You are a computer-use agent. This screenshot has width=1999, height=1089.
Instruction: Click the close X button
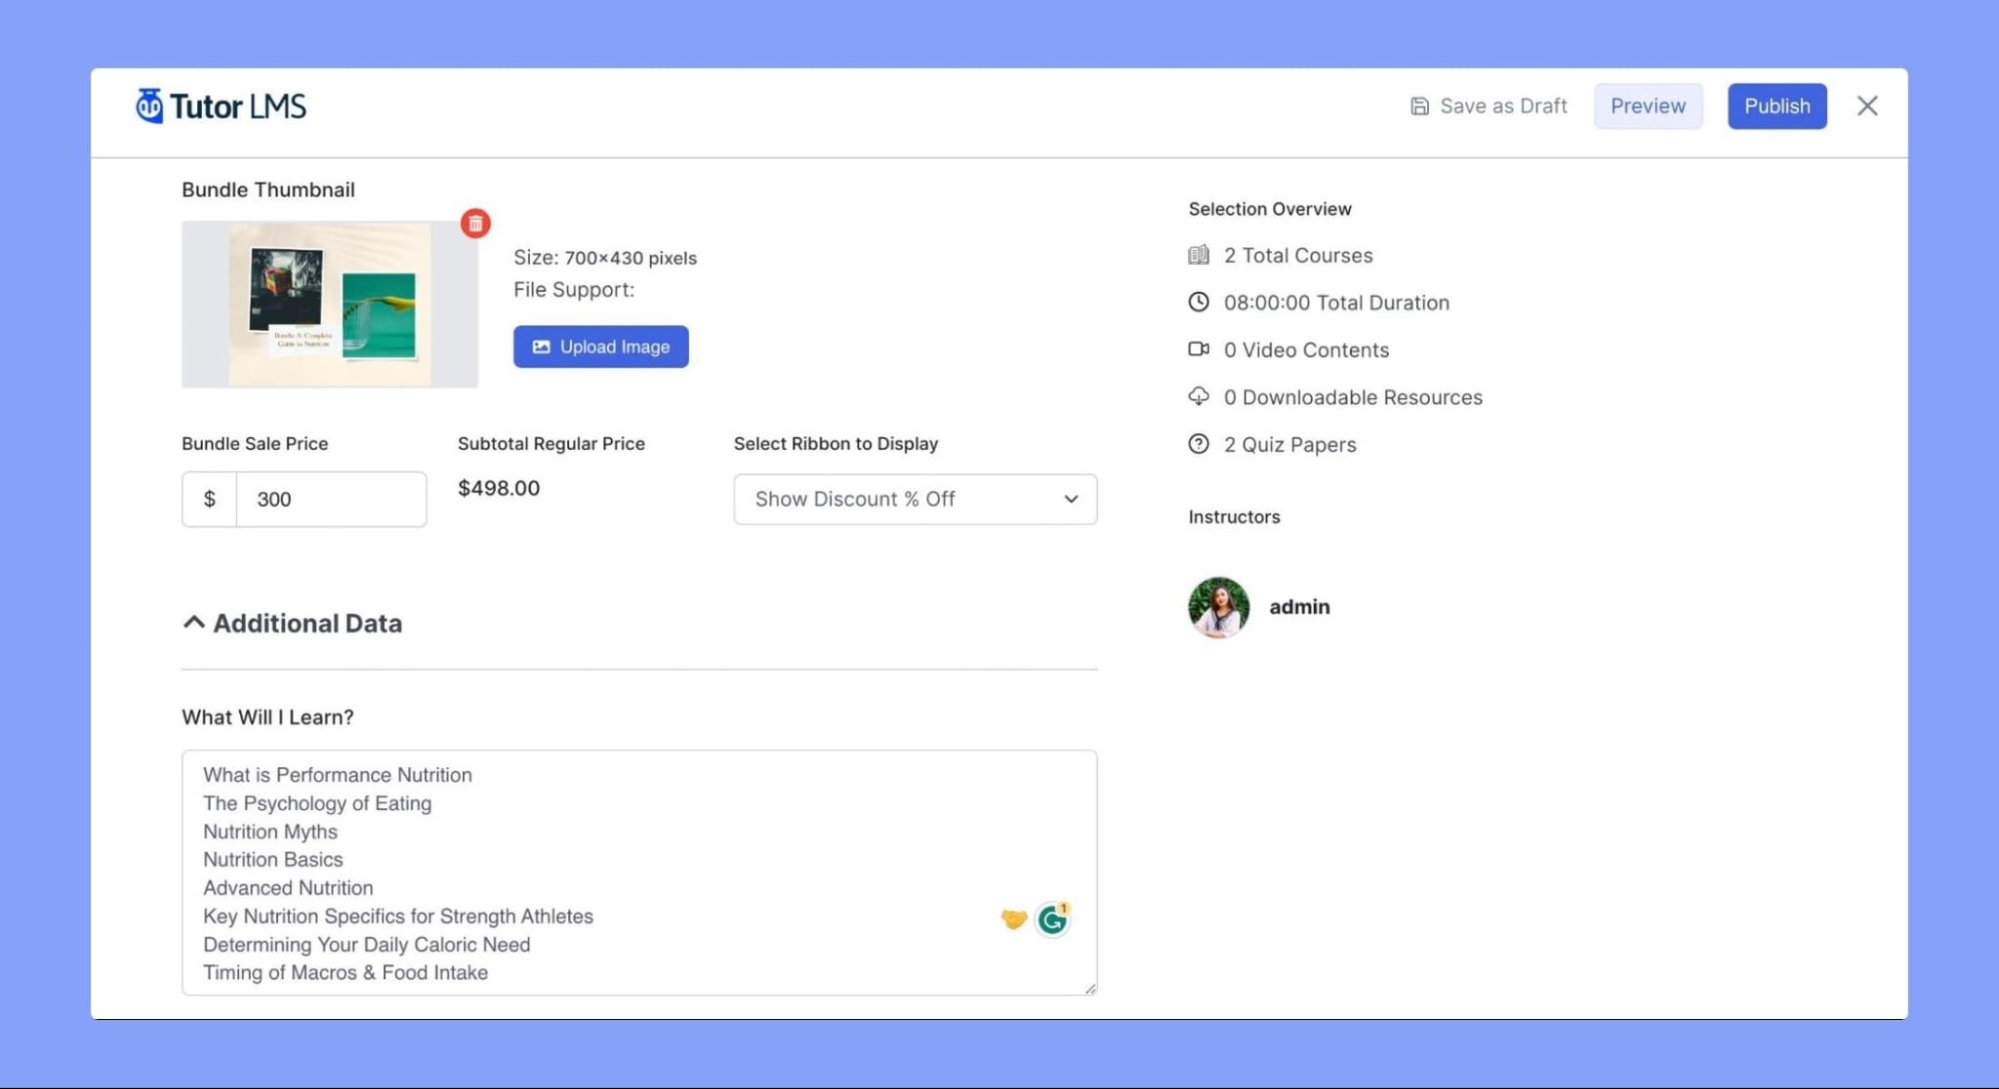pyautogui.click(x=1866, y=105)
